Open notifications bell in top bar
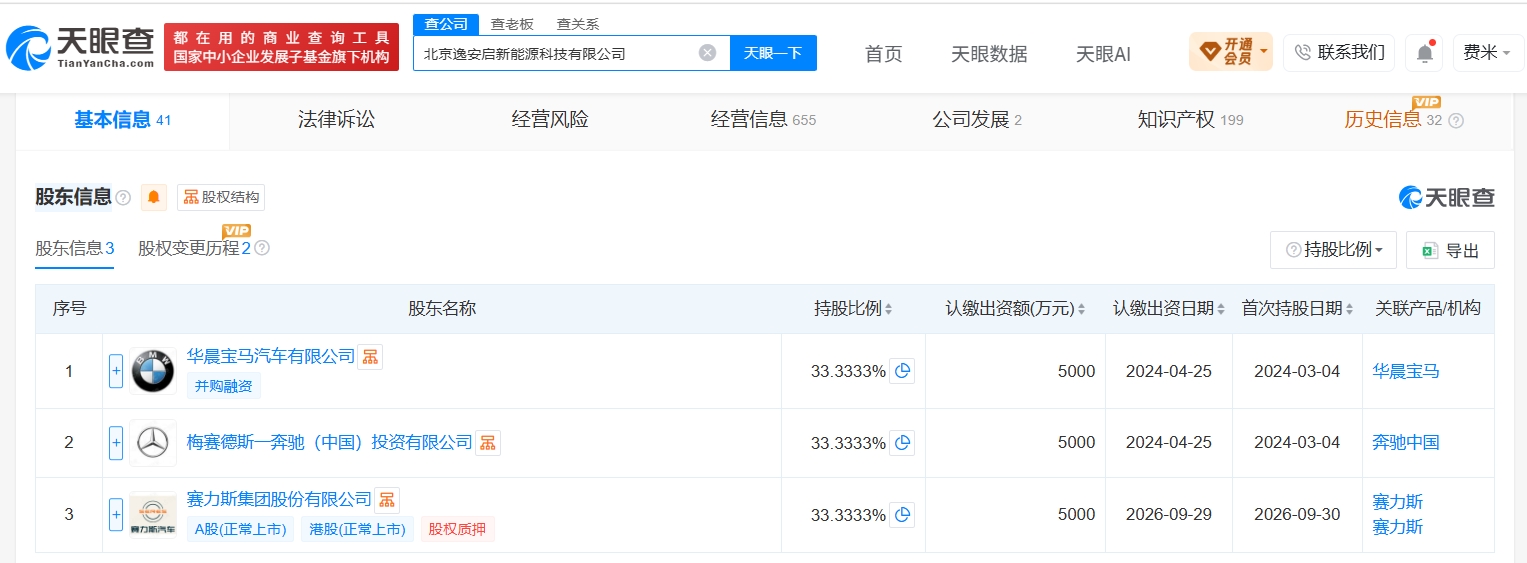The image size is (1527, 563). (x=1424, y=53)
